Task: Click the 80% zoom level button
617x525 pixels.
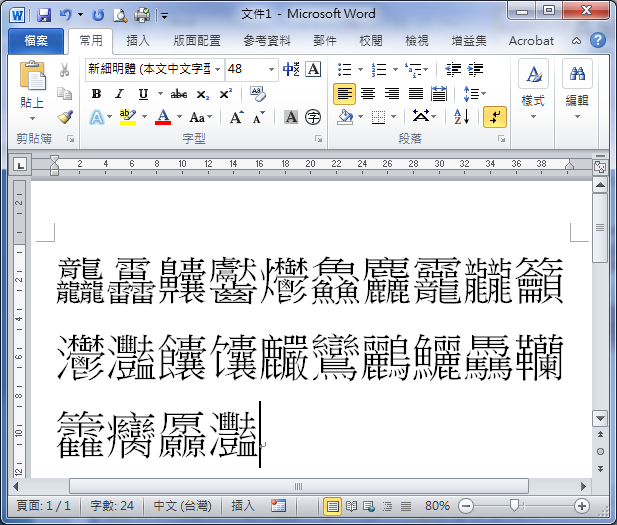Action: click(x=437, y=505)
